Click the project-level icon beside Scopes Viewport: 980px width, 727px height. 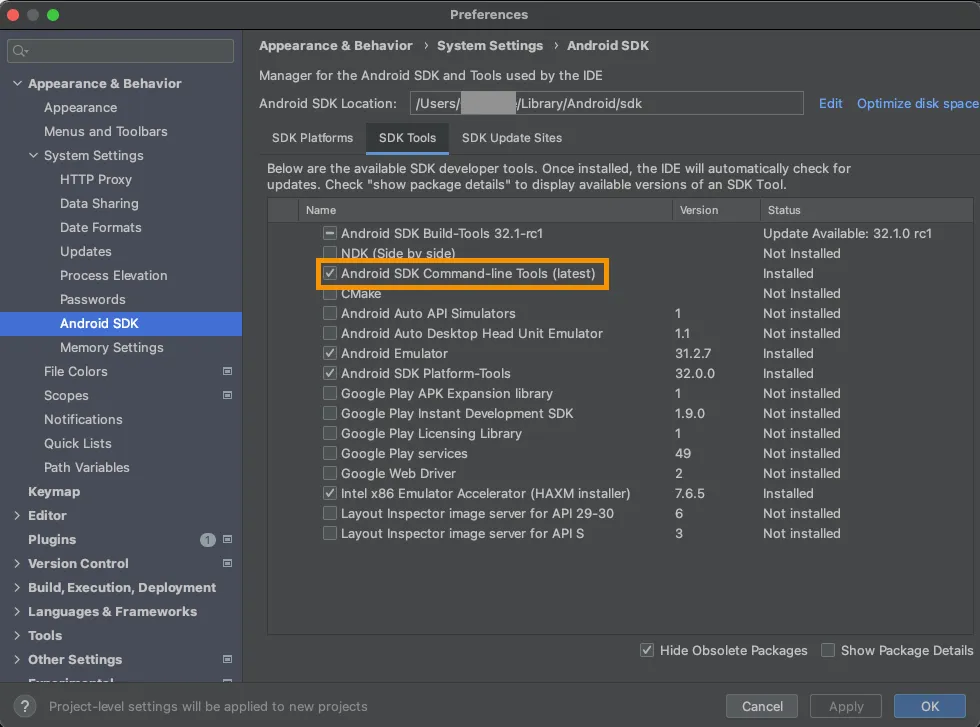pos(228,395)
